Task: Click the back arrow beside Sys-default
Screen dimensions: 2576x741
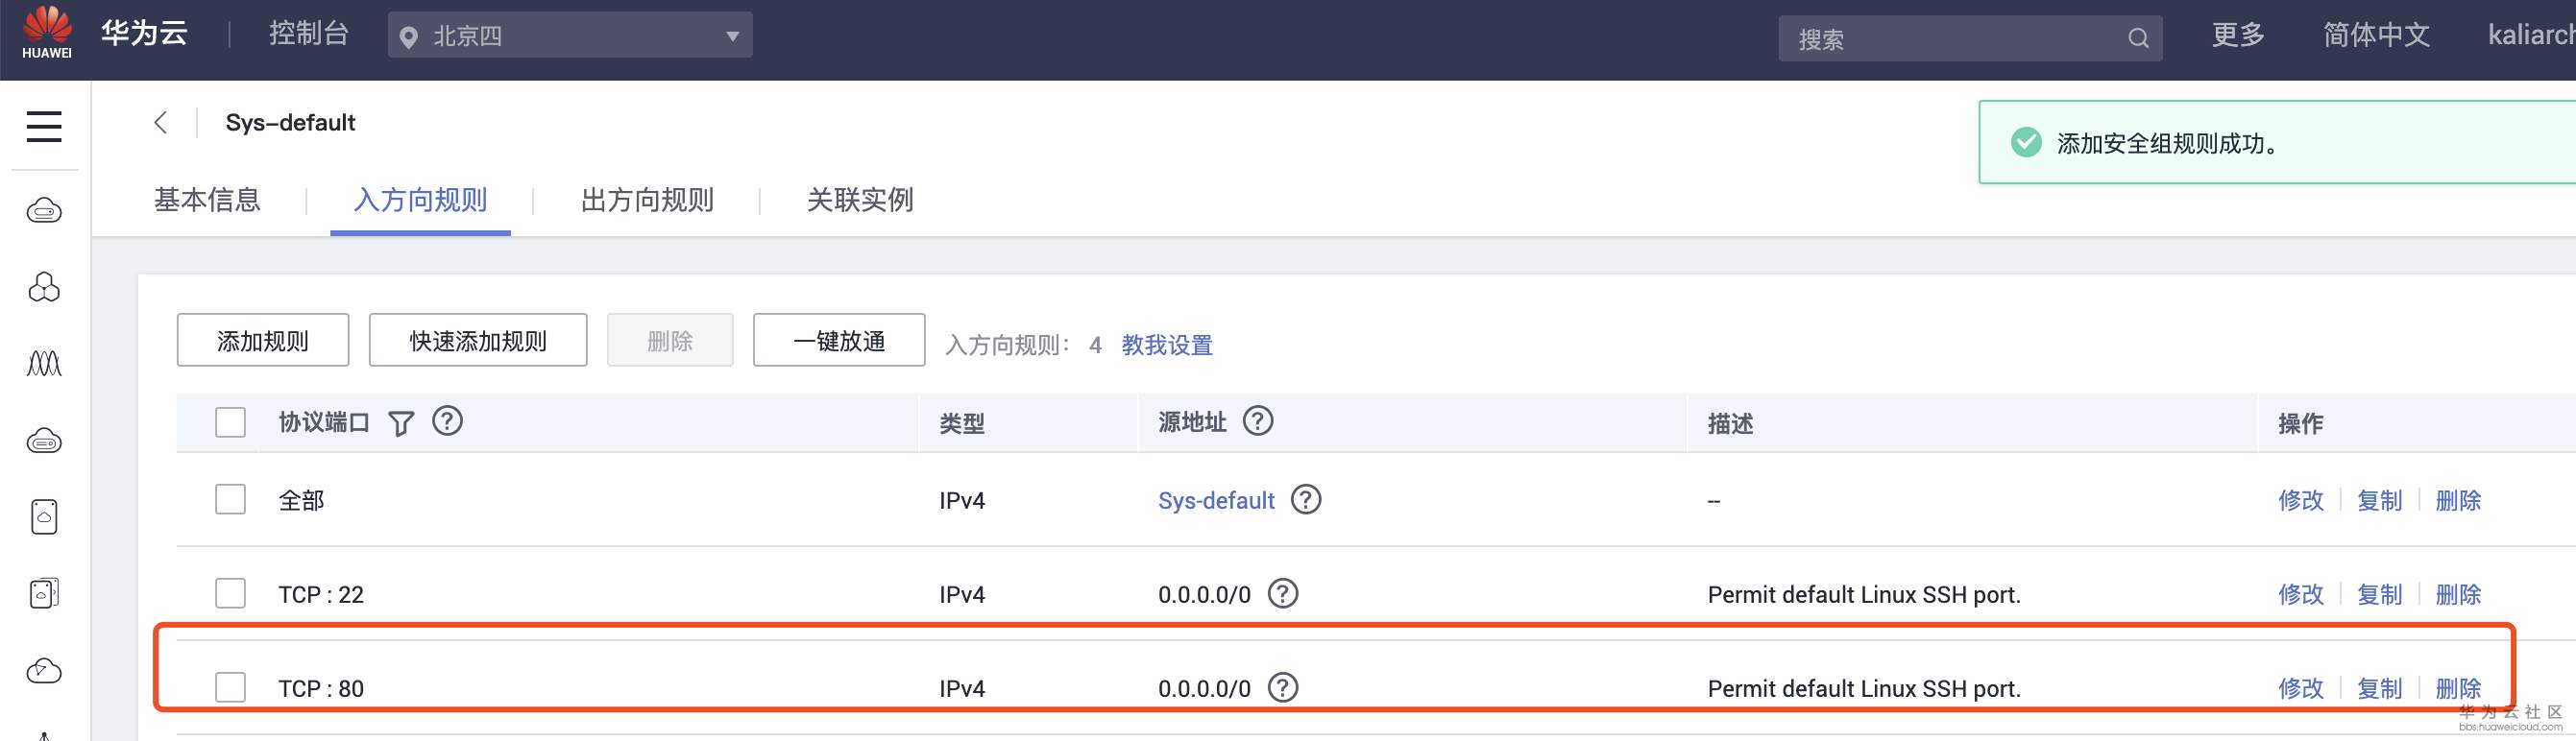Action: pos(161,122)
